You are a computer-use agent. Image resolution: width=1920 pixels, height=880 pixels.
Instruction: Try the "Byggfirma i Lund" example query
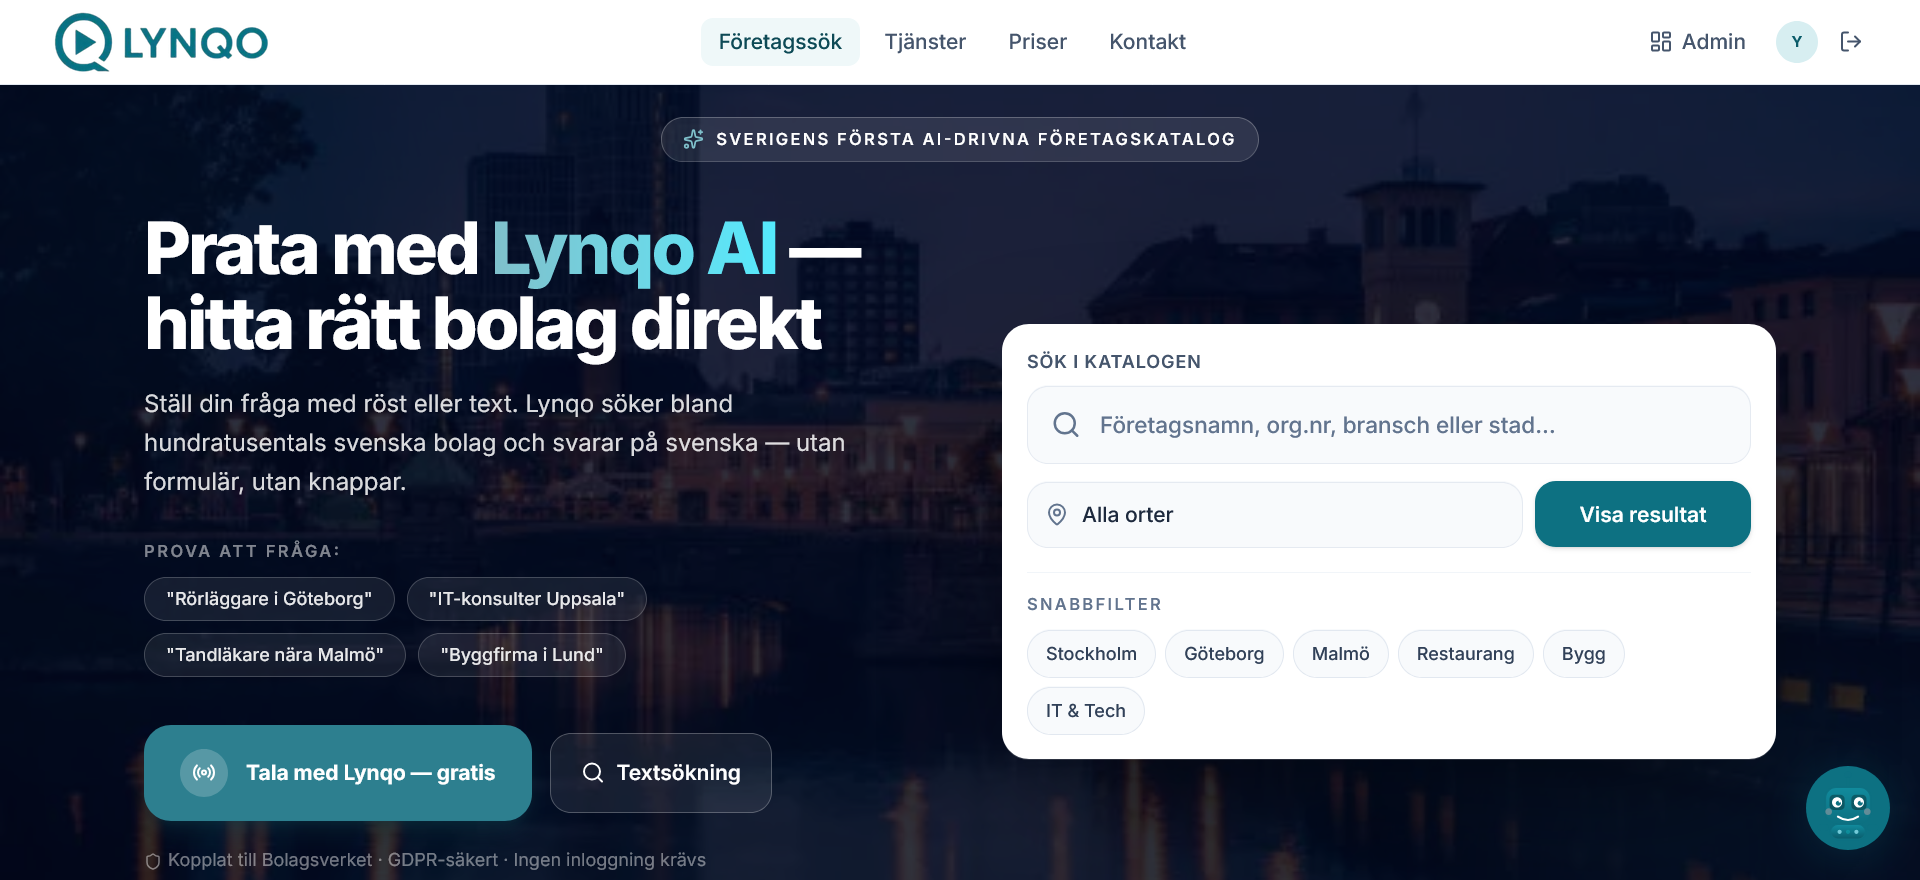tap(521, 655)
